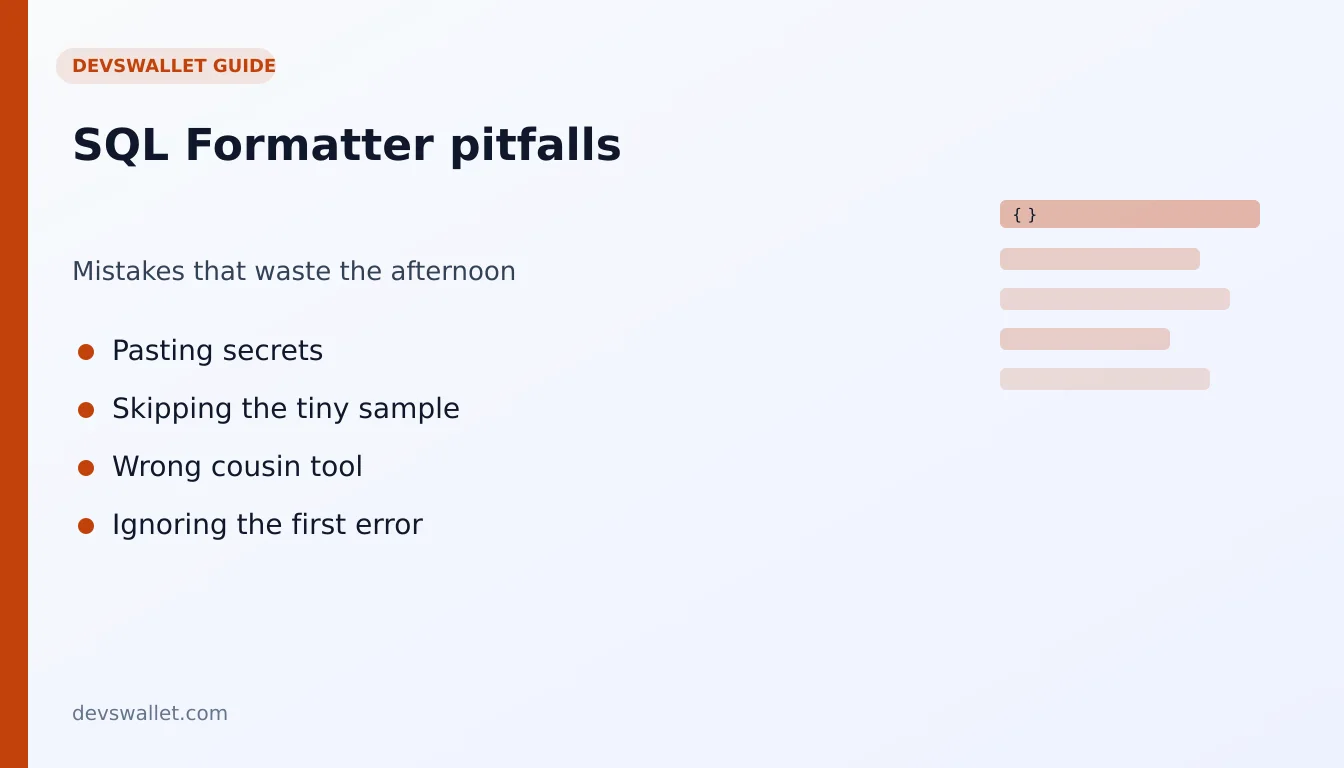Select the Skipping the tiny sample item

286,409
